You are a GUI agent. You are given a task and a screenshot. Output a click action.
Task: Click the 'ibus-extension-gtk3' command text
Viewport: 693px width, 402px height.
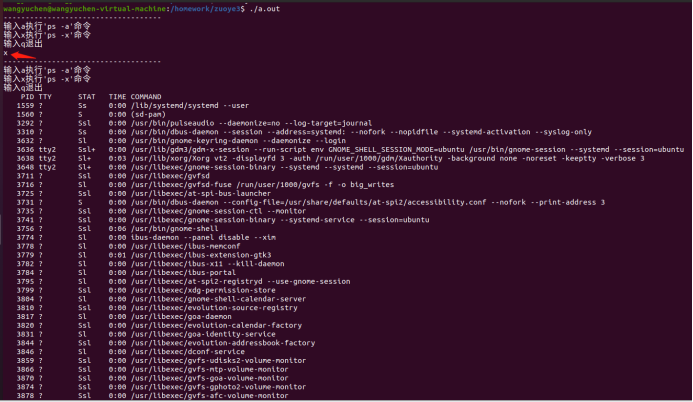click(201, 255)
